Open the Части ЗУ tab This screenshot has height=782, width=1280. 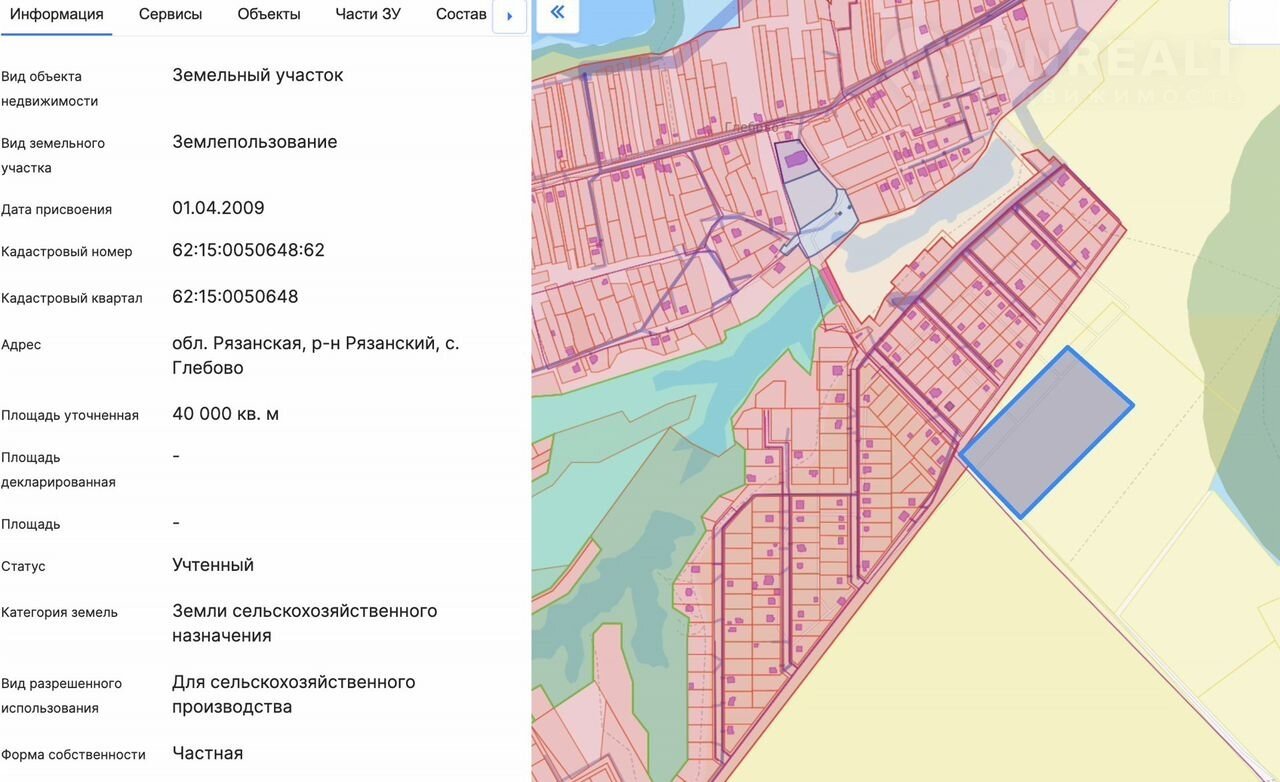tap(368, 14)
